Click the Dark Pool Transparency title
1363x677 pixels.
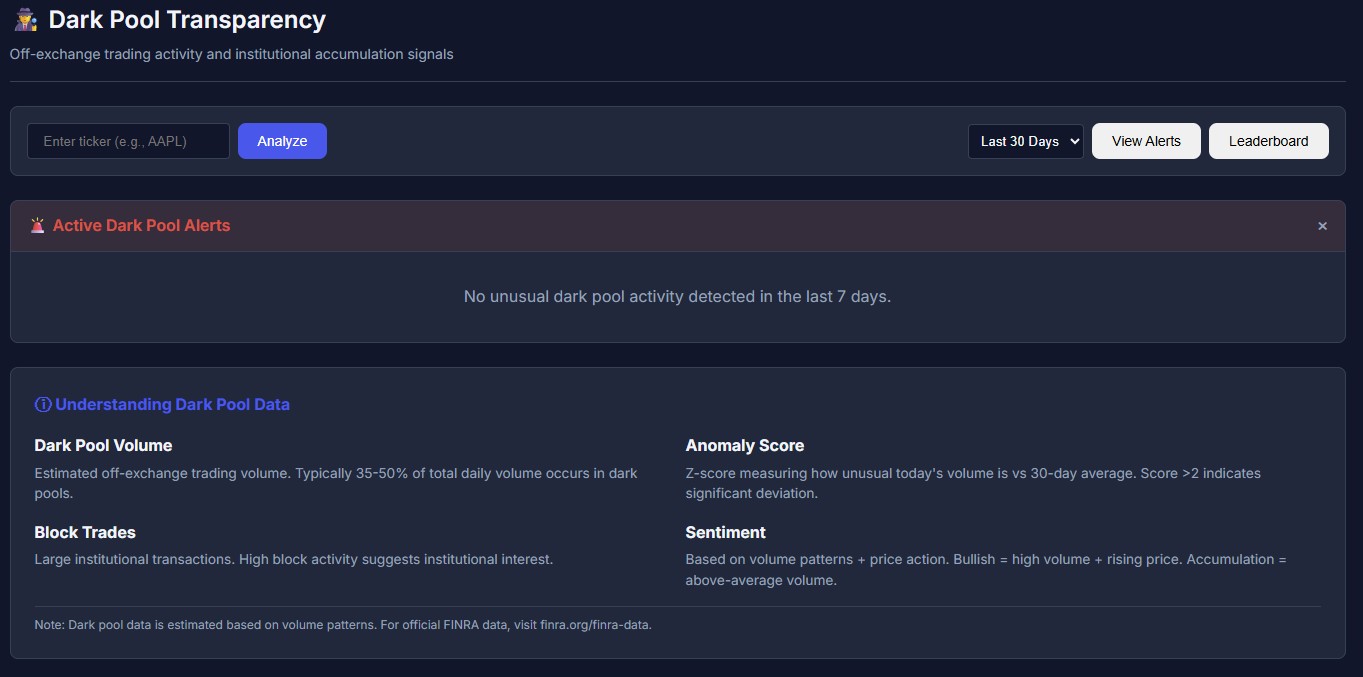[x=186, y=19]
